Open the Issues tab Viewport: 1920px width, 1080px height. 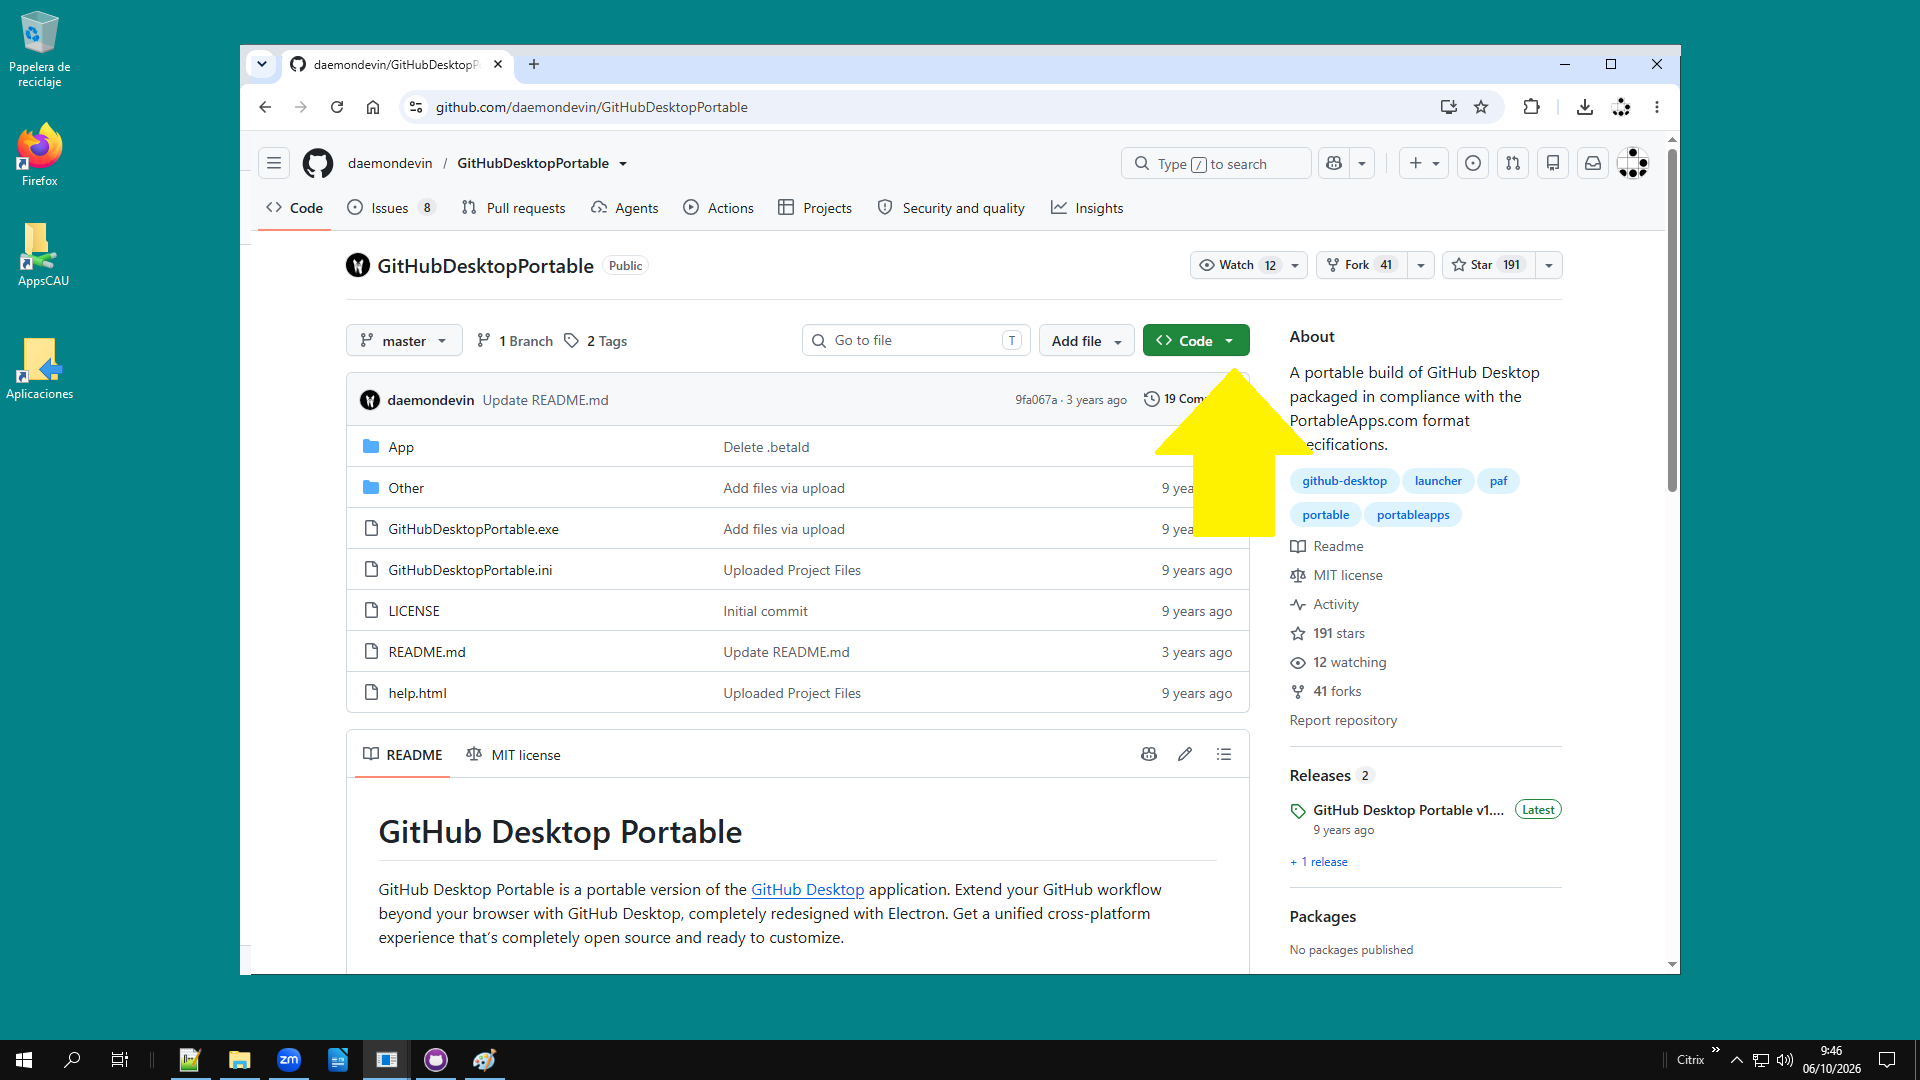[x=391, y=208]
